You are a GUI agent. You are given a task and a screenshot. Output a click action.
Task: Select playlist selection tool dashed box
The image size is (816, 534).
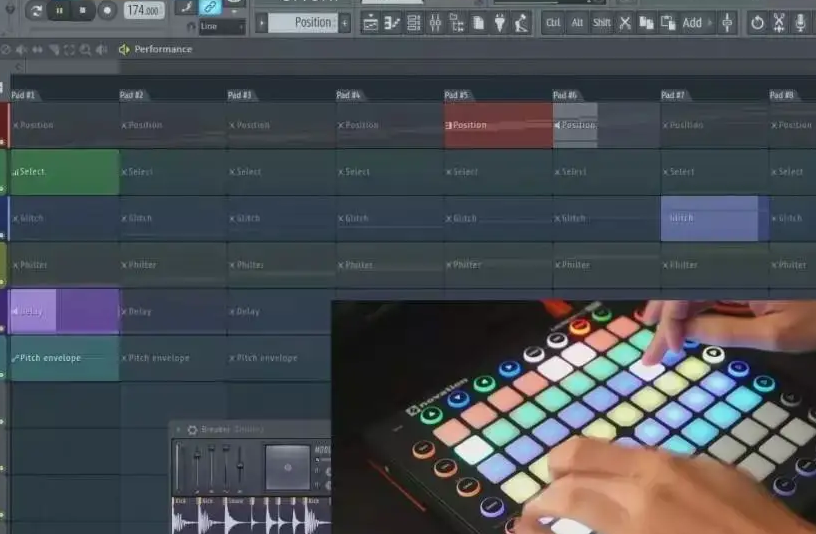69,49
